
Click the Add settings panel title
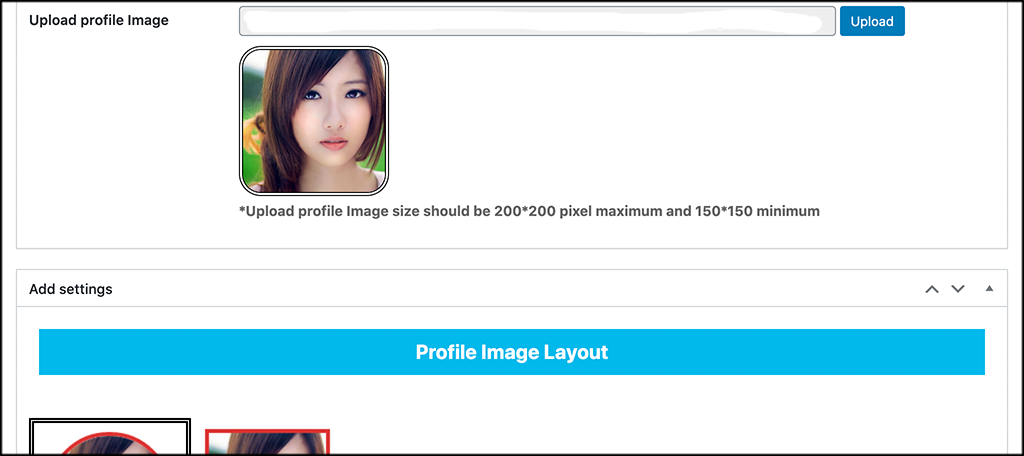tap(71, 289)
